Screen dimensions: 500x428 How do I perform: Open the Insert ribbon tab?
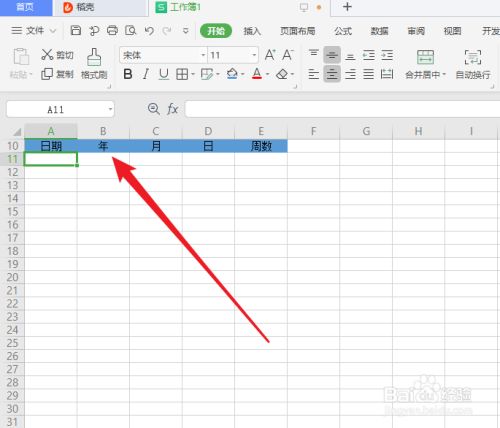[252, 31]
